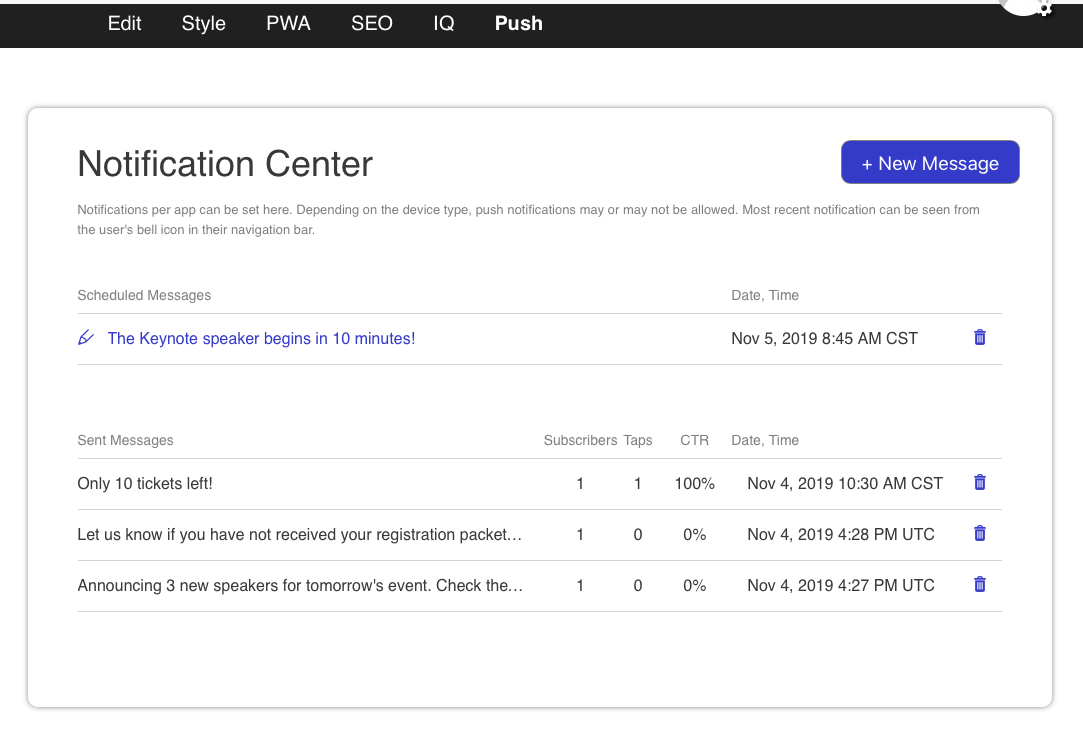Viewport: 1083px width, 731px height.
Task: Trash the registration packet sent message
Action: (x=979, y=534)
